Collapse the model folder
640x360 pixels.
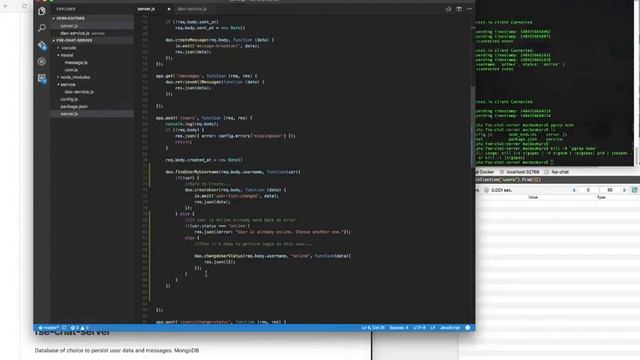pos(67,55)
